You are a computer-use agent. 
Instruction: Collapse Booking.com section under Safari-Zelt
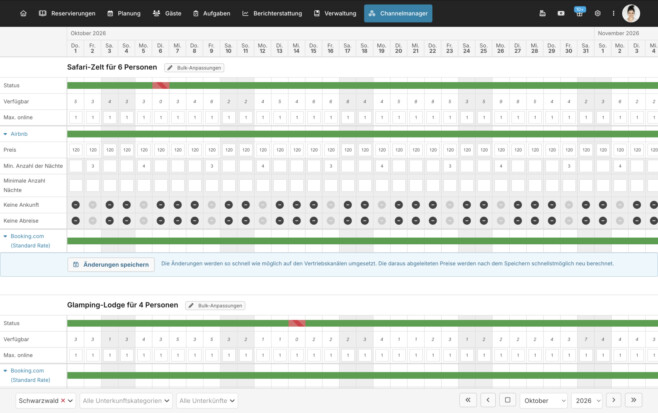click(x=5, y=236)
